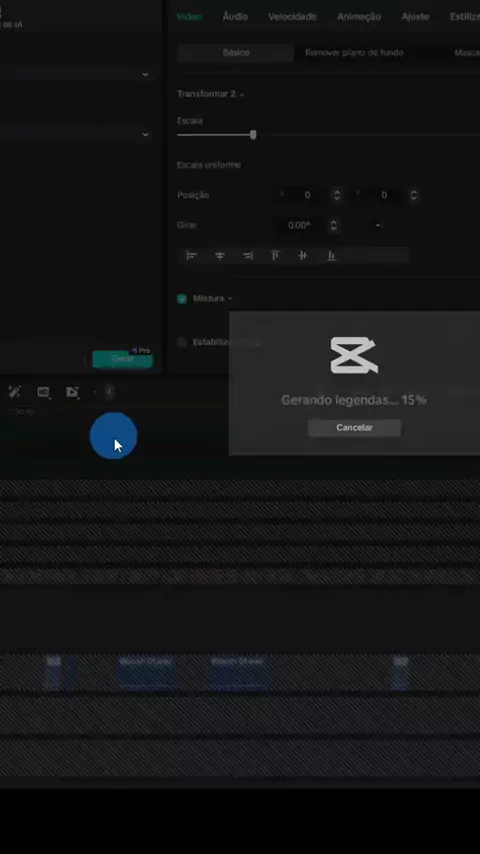Open Remover plano de fundo sub-tab

pos(354,53)
